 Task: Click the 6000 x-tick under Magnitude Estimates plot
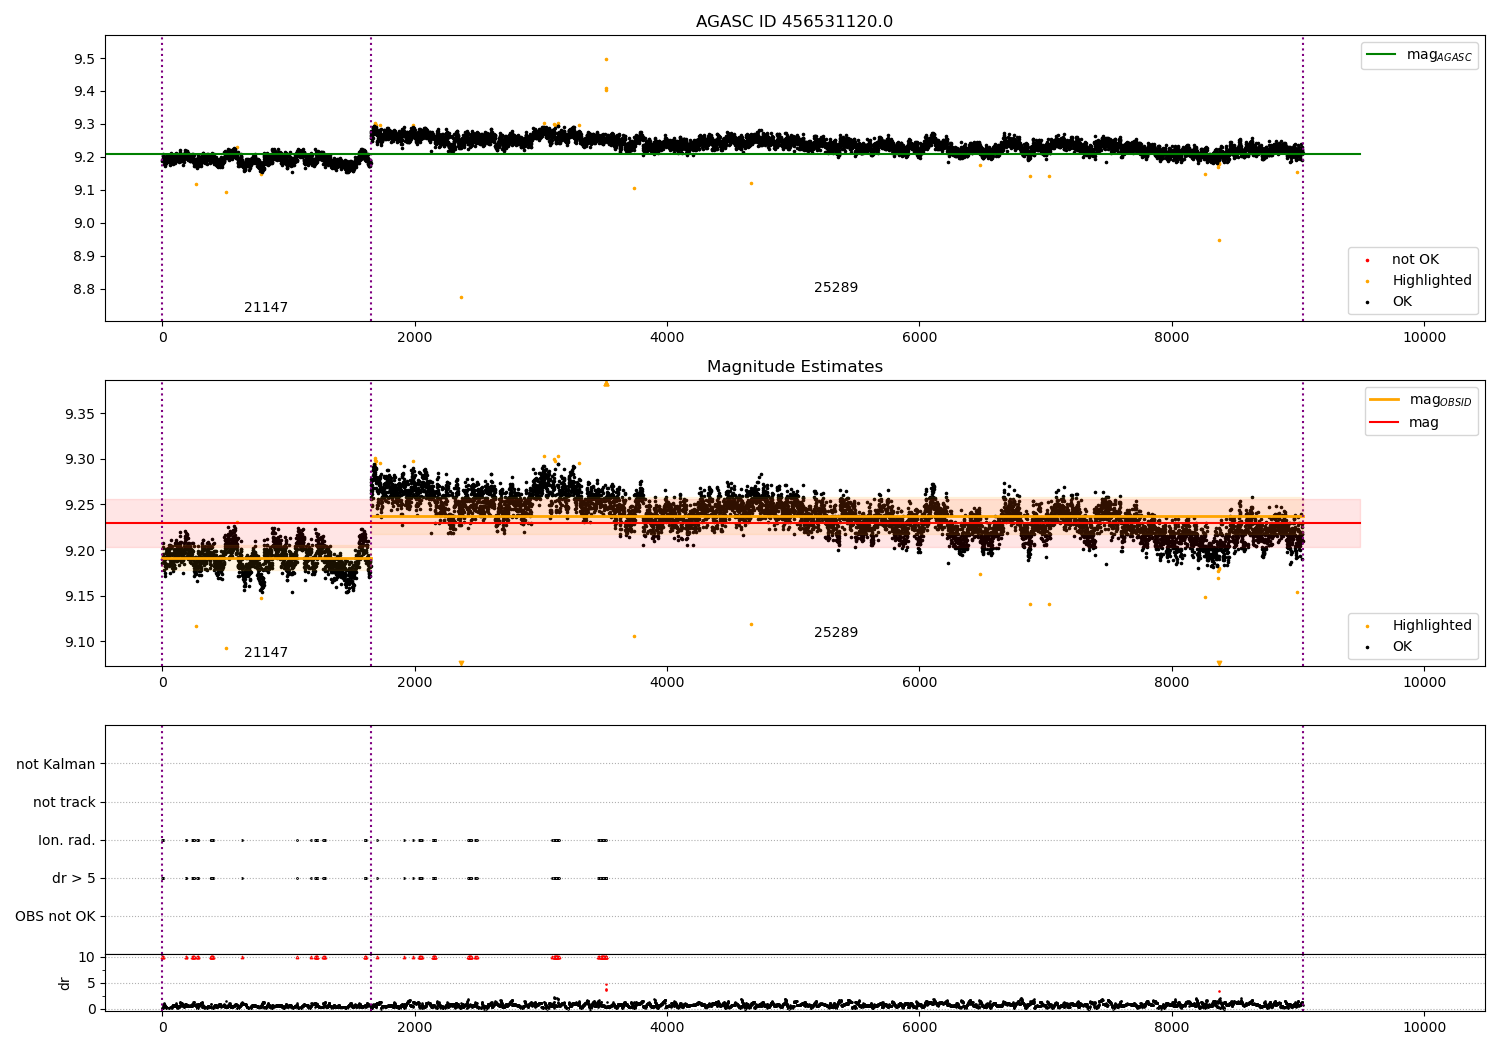pyautogui.click(x=919, y=682)
